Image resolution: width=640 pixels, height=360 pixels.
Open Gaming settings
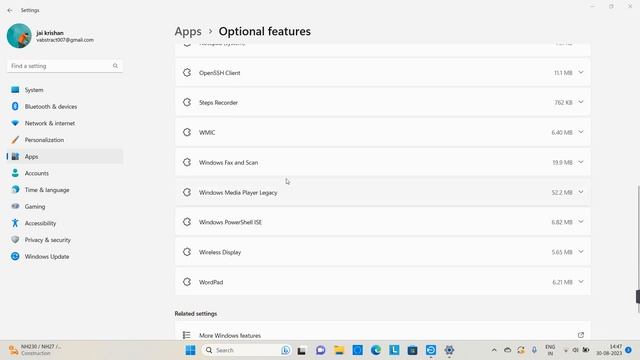(x=65, y=207)
